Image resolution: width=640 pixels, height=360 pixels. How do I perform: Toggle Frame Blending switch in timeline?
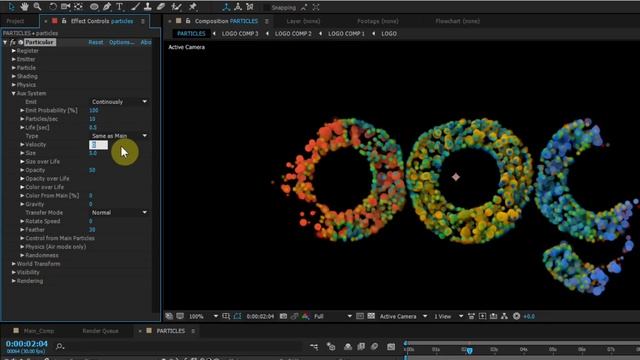click(x=361, y=347)
